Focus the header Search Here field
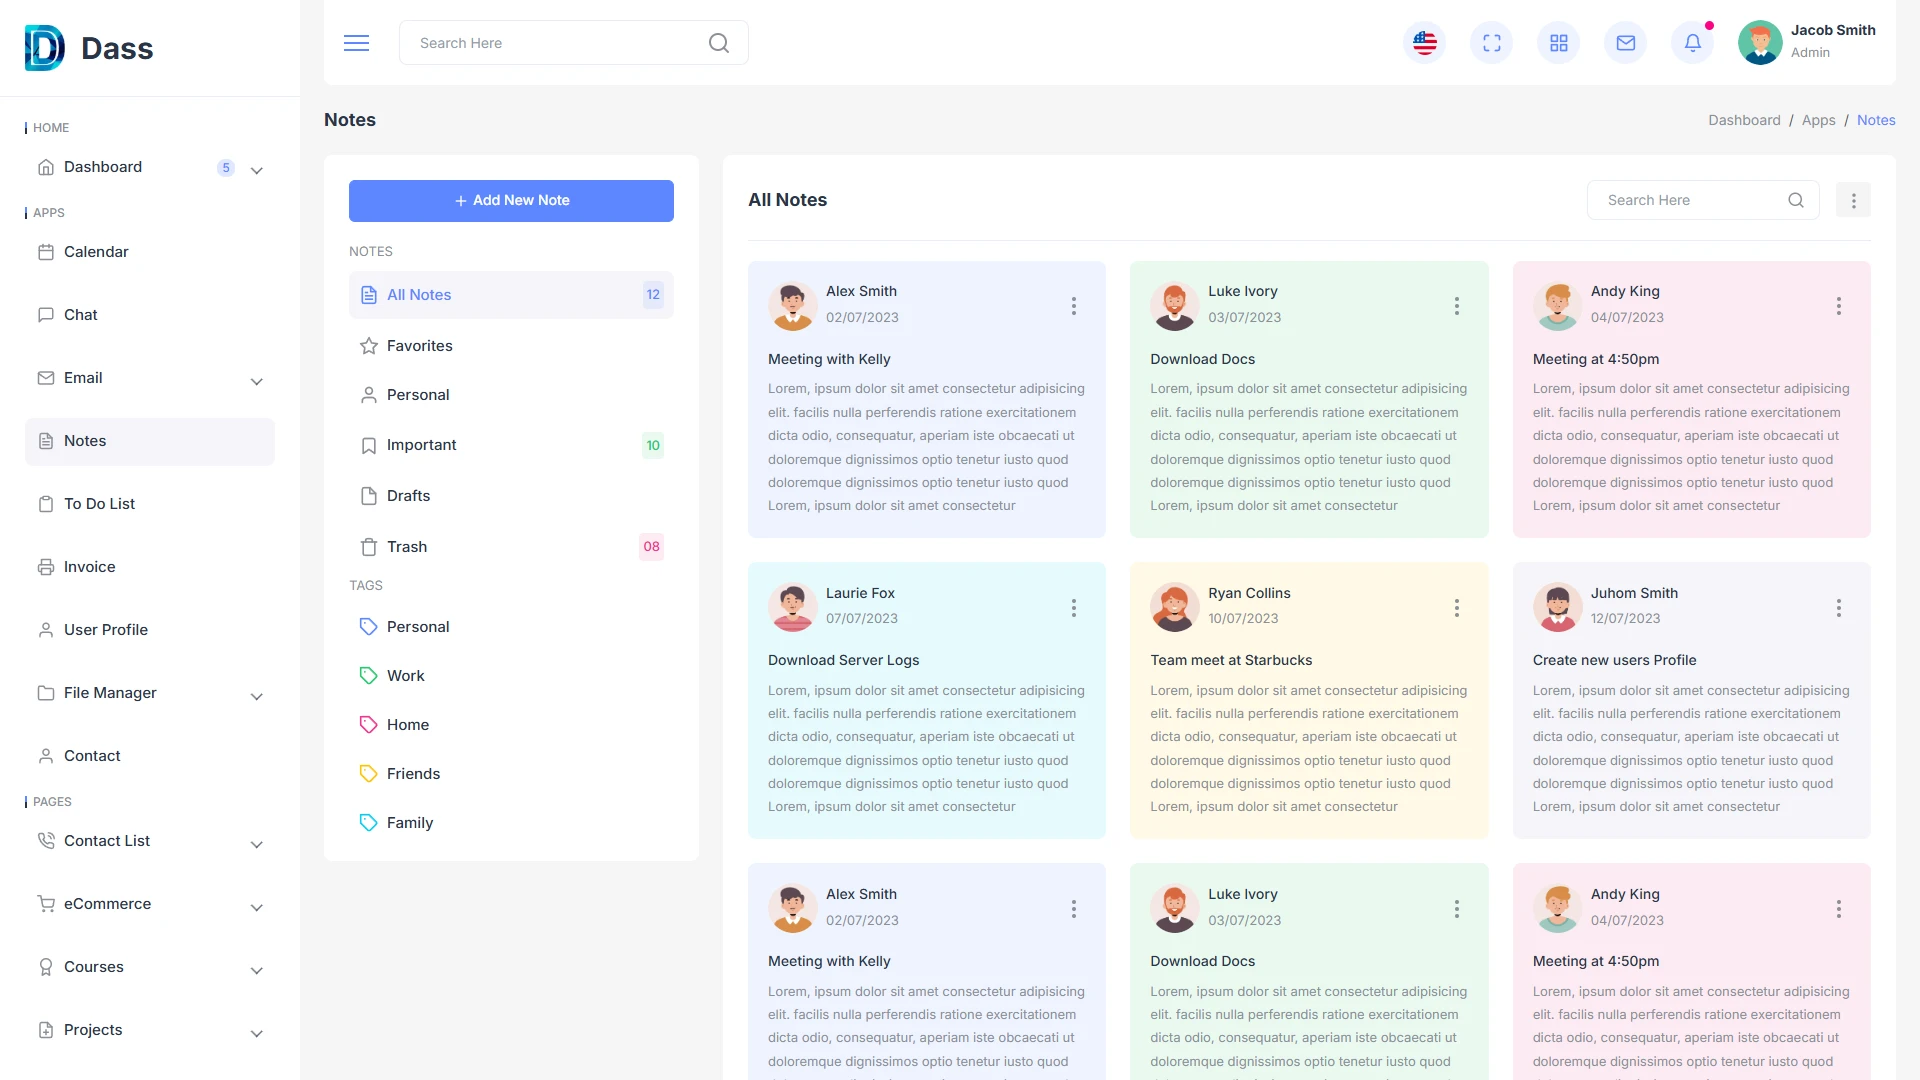 (573, 43)
